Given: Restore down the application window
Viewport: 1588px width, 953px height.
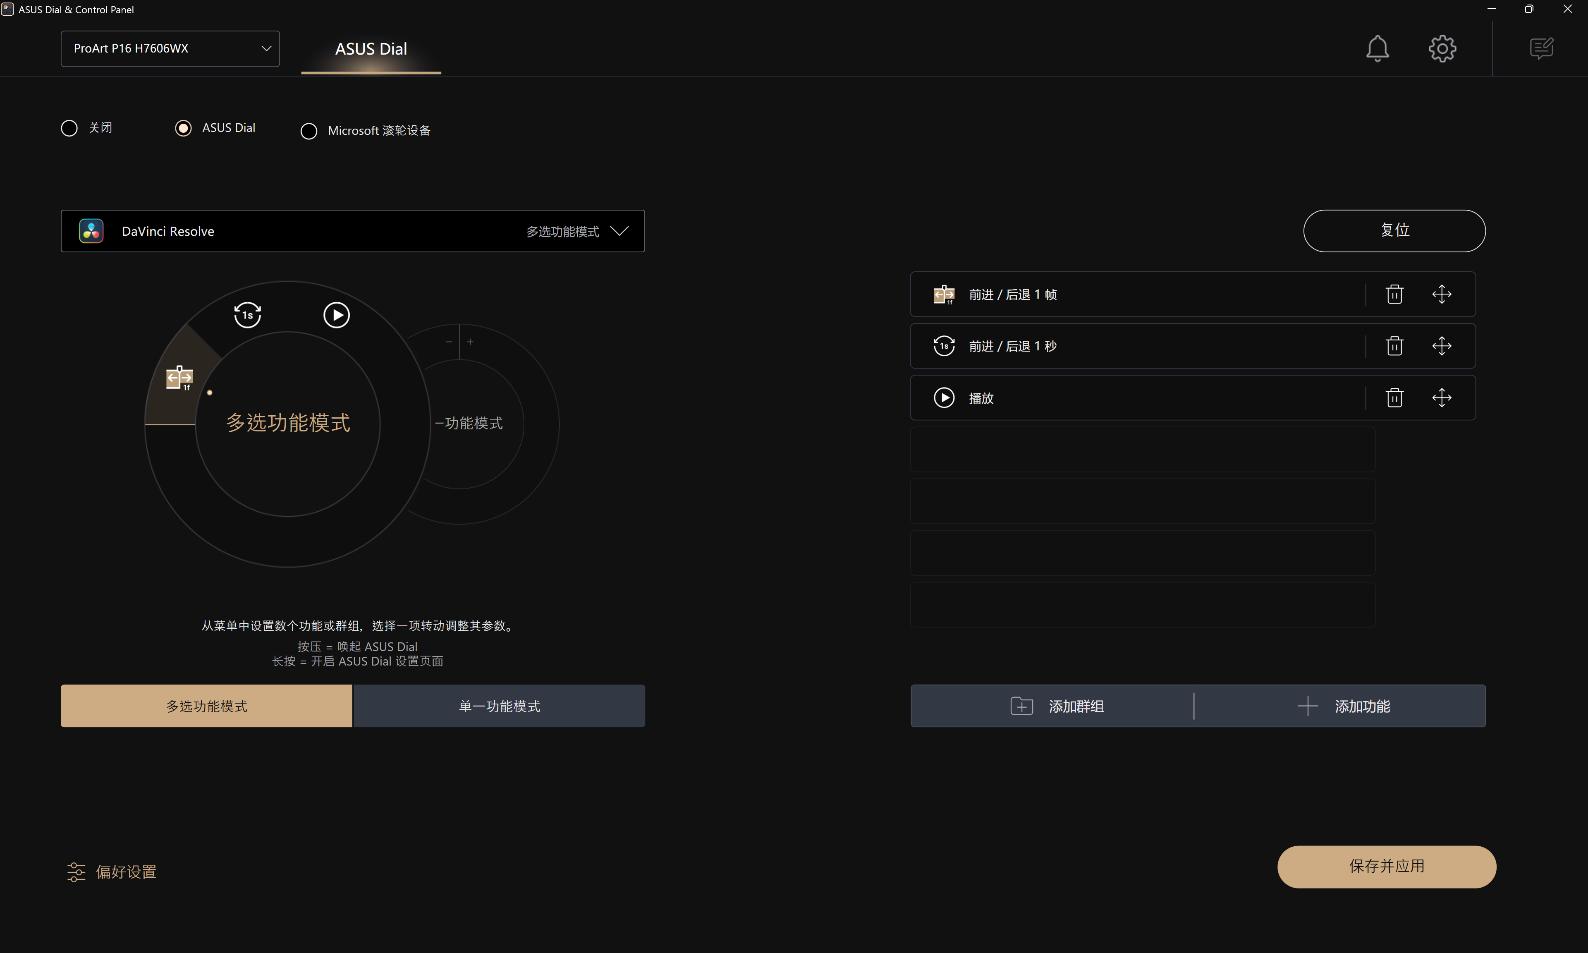Looking at the screenshot, I should point(1529,9).
